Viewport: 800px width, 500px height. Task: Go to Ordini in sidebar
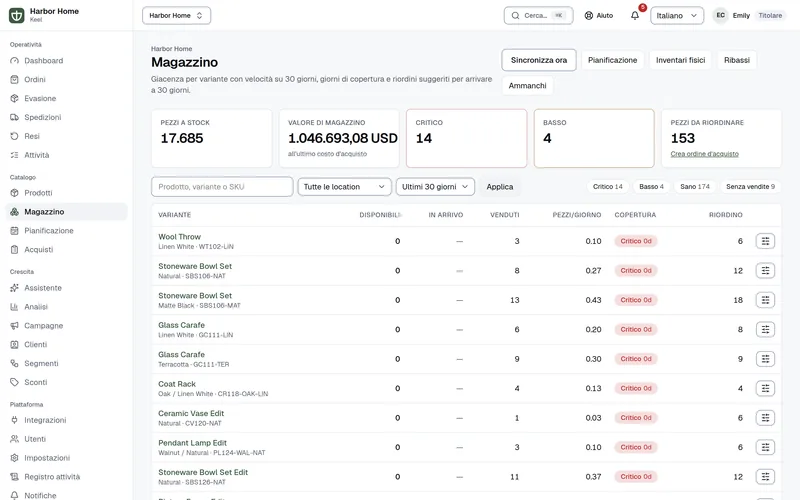pos(66,80)
